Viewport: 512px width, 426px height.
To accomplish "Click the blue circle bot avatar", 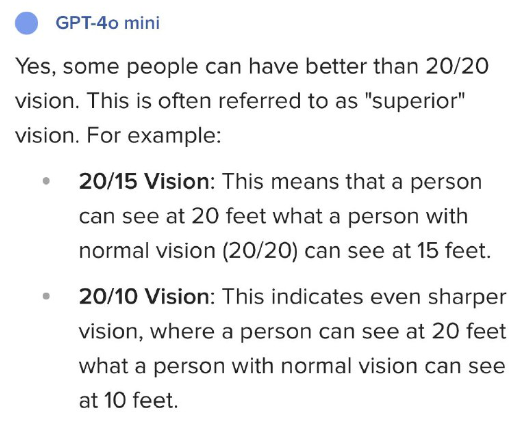I will tap(26, 23).
